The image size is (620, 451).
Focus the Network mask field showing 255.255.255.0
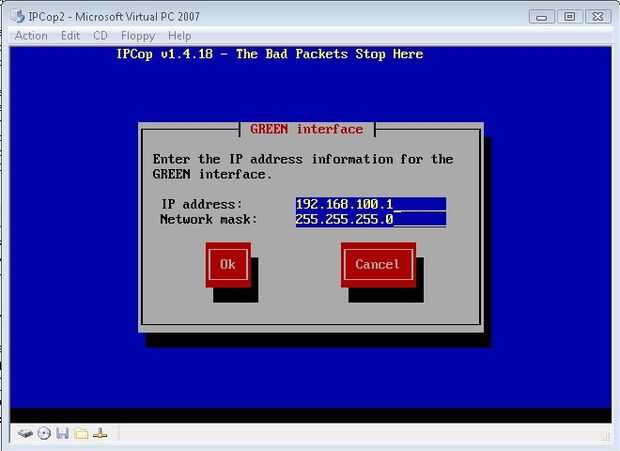click(371, 219)
